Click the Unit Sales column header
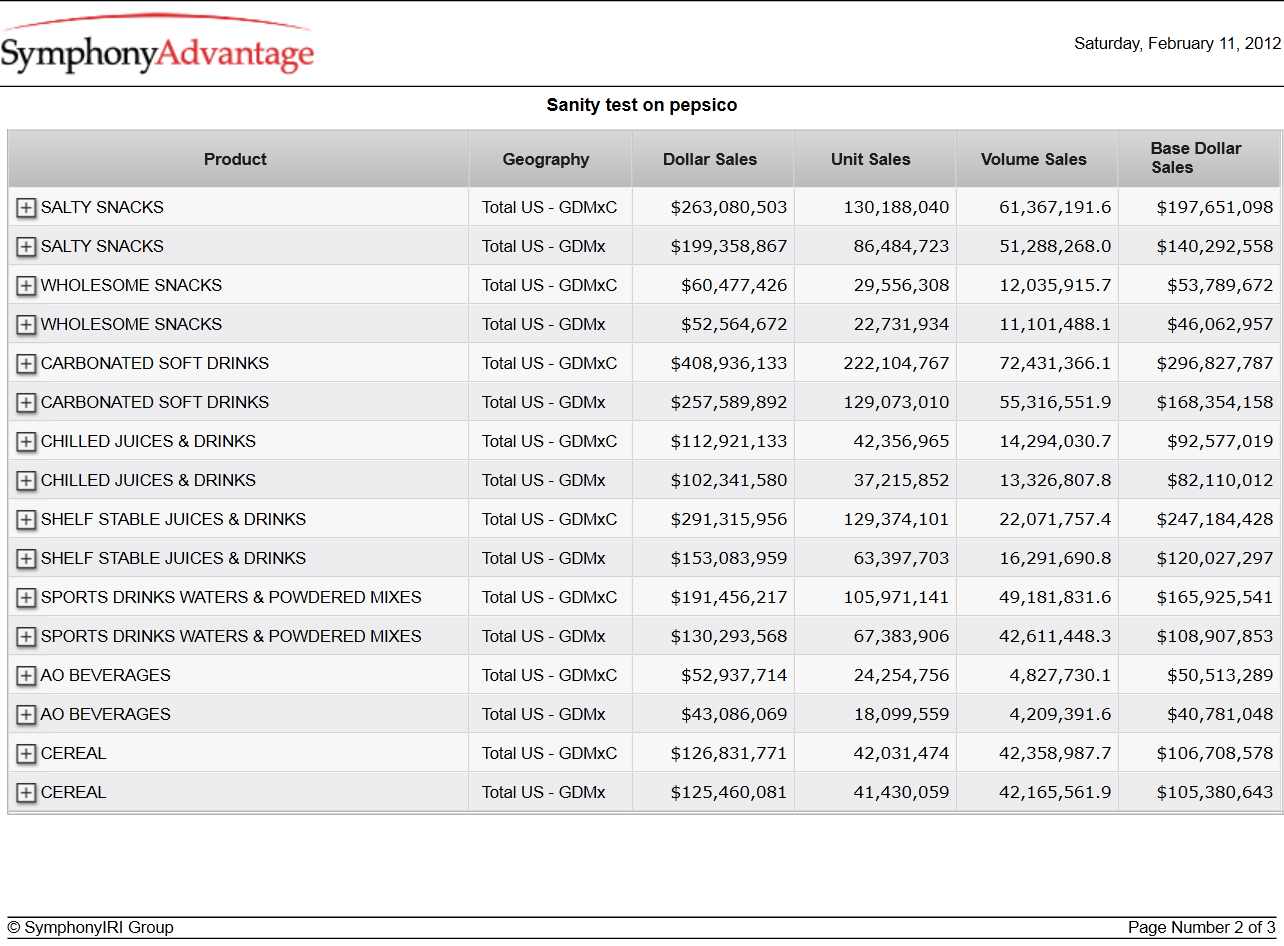This screenshot has width=1284, height=946. tap(875, 159)
